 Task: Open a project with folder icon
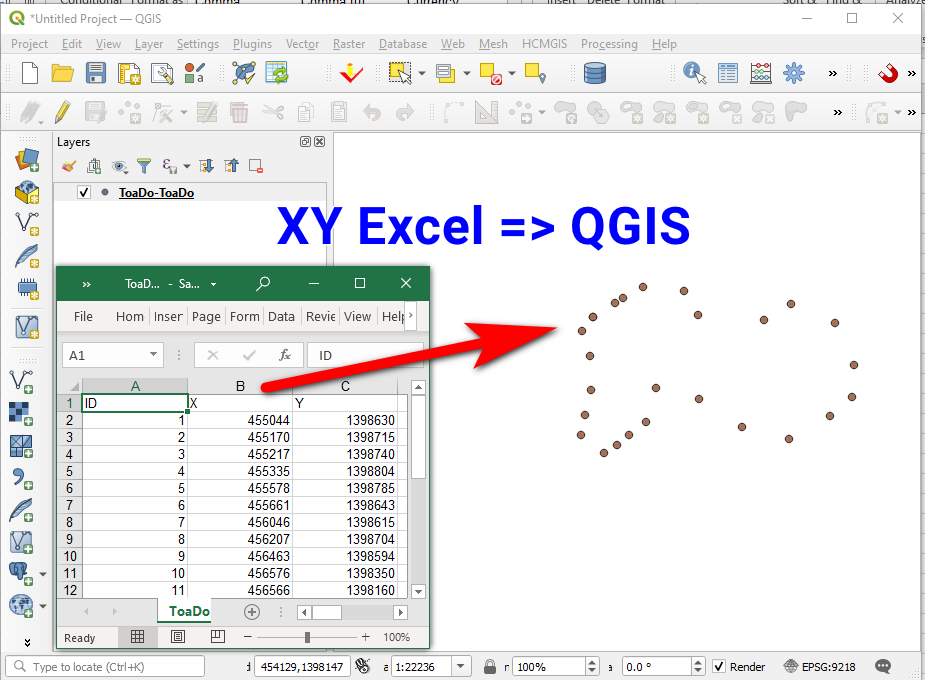[x=63, y=73]
